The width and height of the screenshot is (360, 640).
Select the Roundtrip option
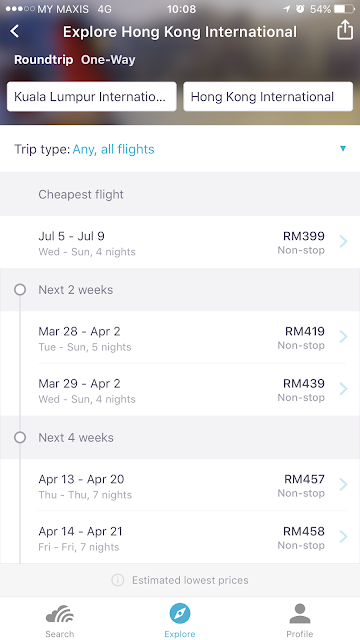[44, 60]
